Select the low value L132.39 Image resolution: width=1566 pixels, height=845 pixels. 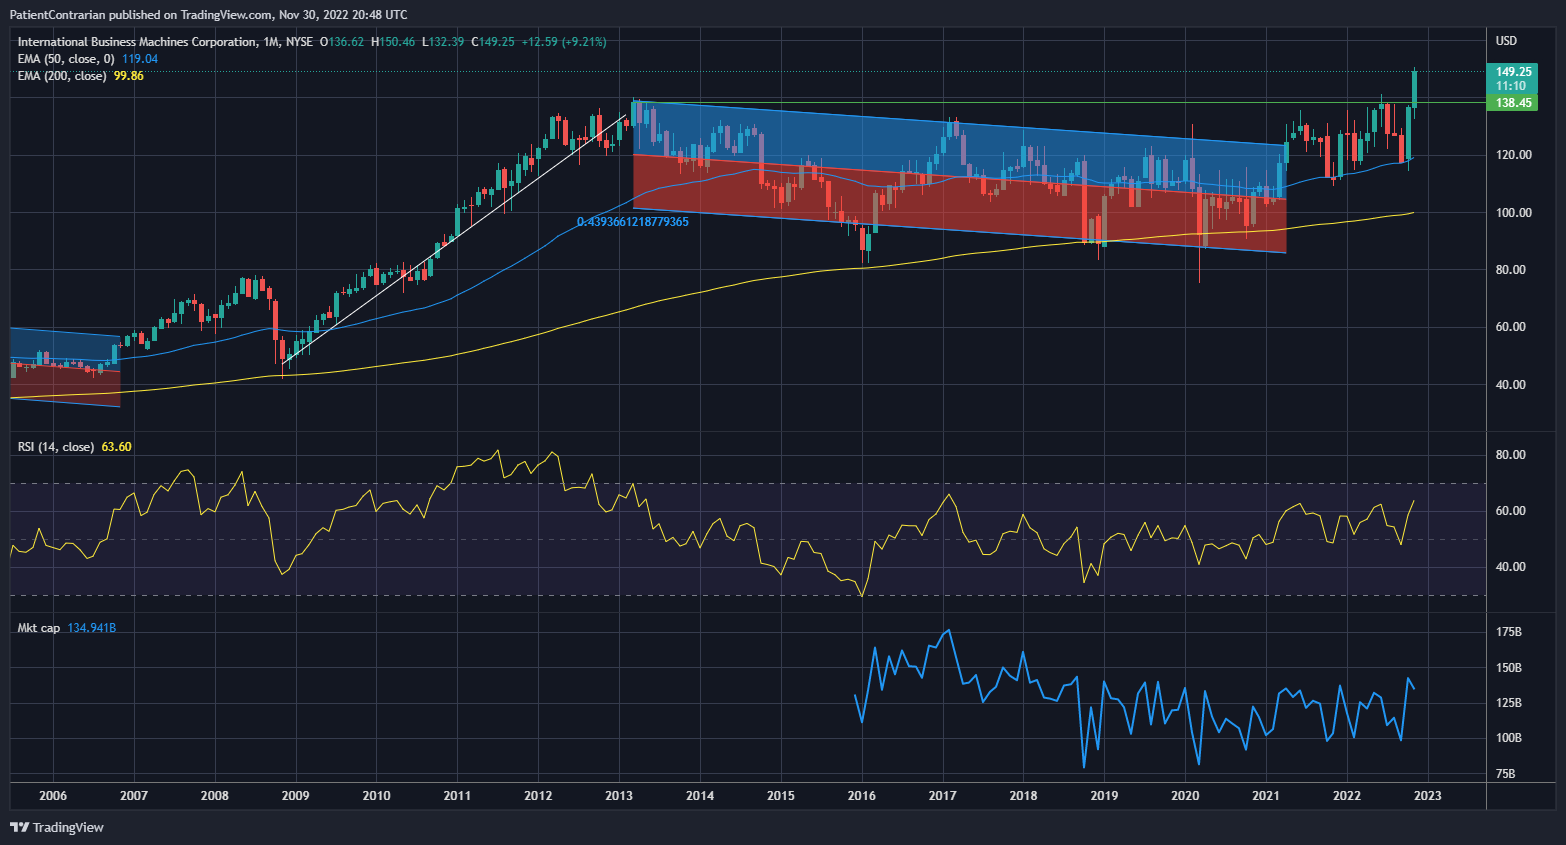tap(443, 42)
